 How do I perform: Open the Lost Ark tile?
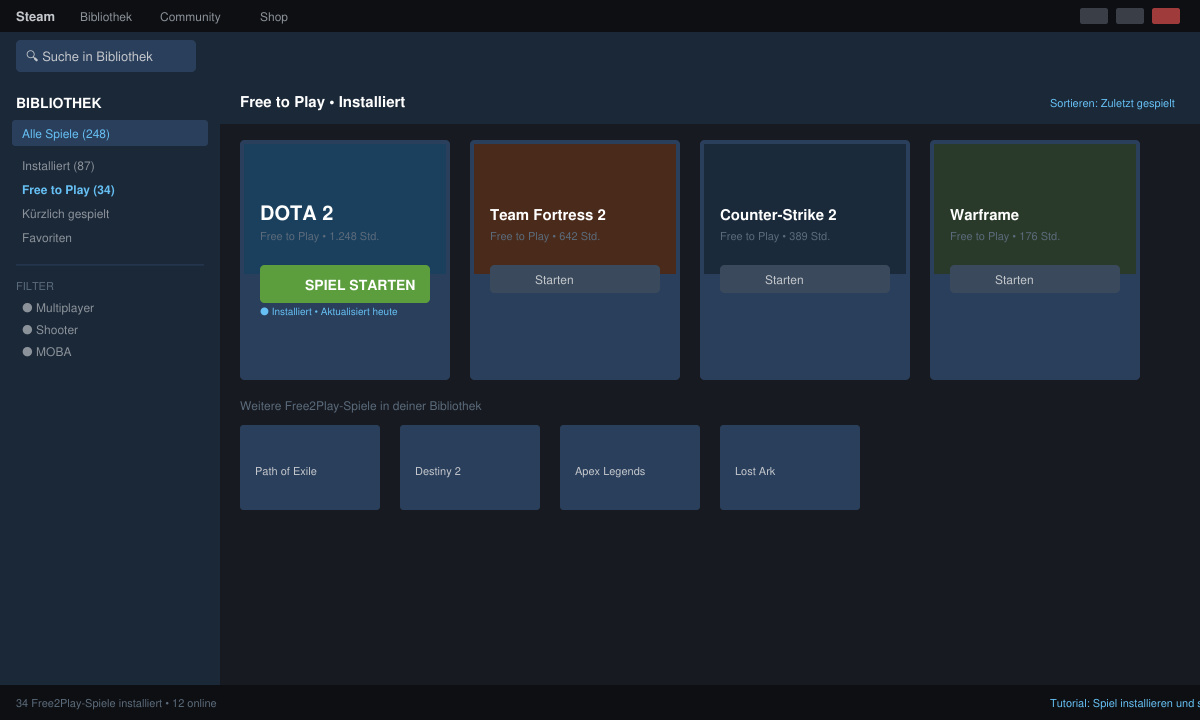[x=790, y=467]
